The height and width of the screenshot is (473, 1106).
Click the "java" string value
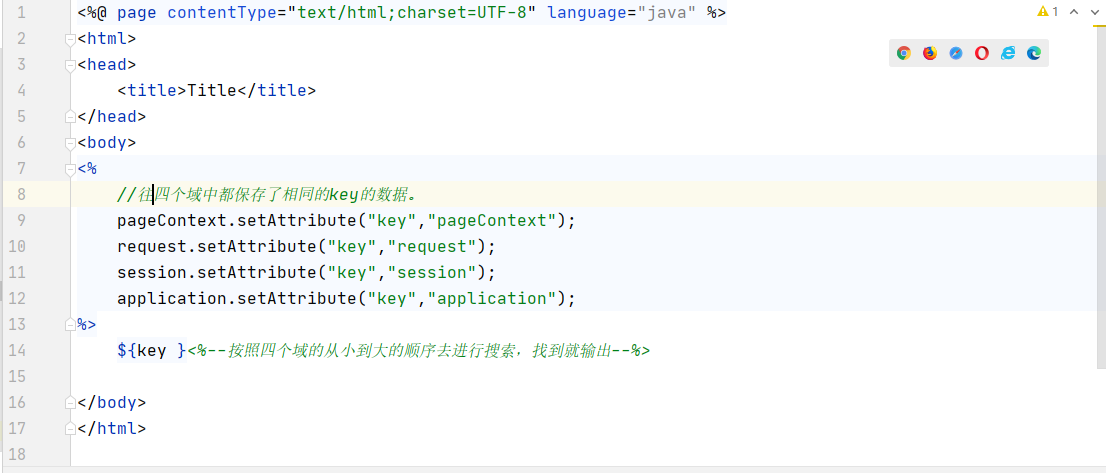point(667,13)
